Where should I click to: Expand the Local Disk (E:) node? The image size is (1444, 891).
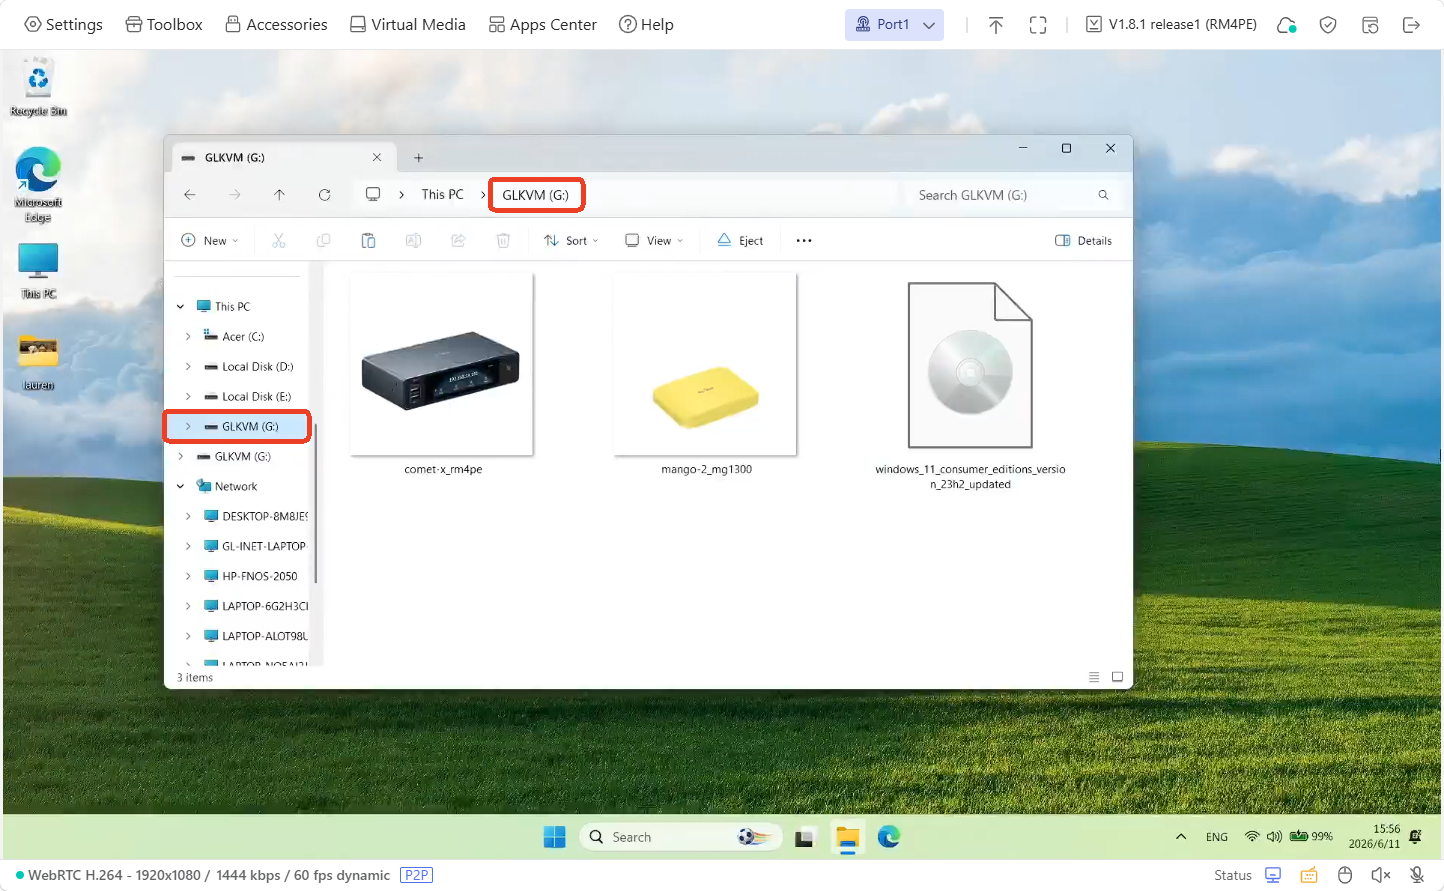[x=188, y=397]
